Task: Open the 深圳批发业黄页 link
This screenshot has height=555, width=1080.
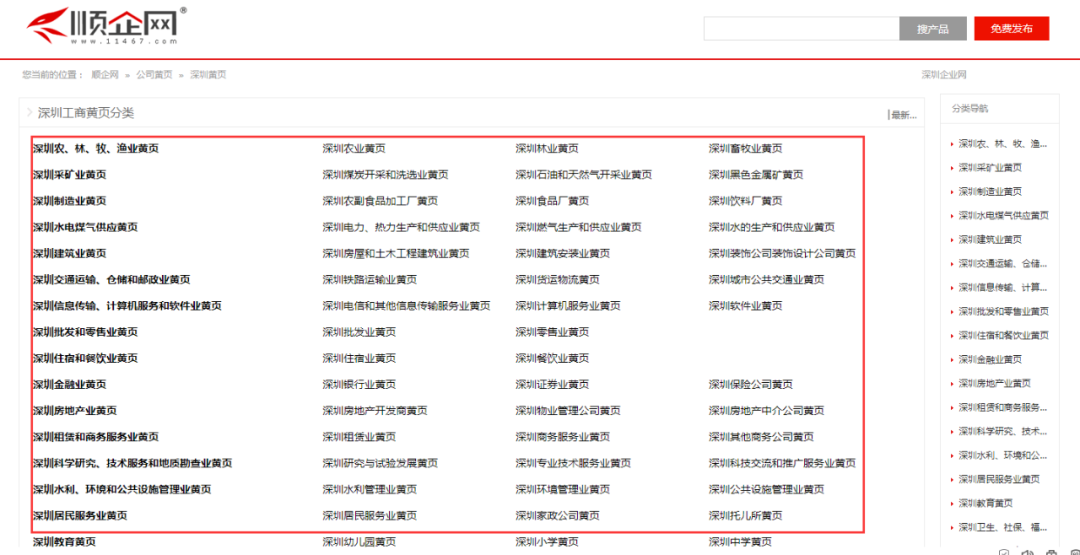Action: (x=359, y=332)
